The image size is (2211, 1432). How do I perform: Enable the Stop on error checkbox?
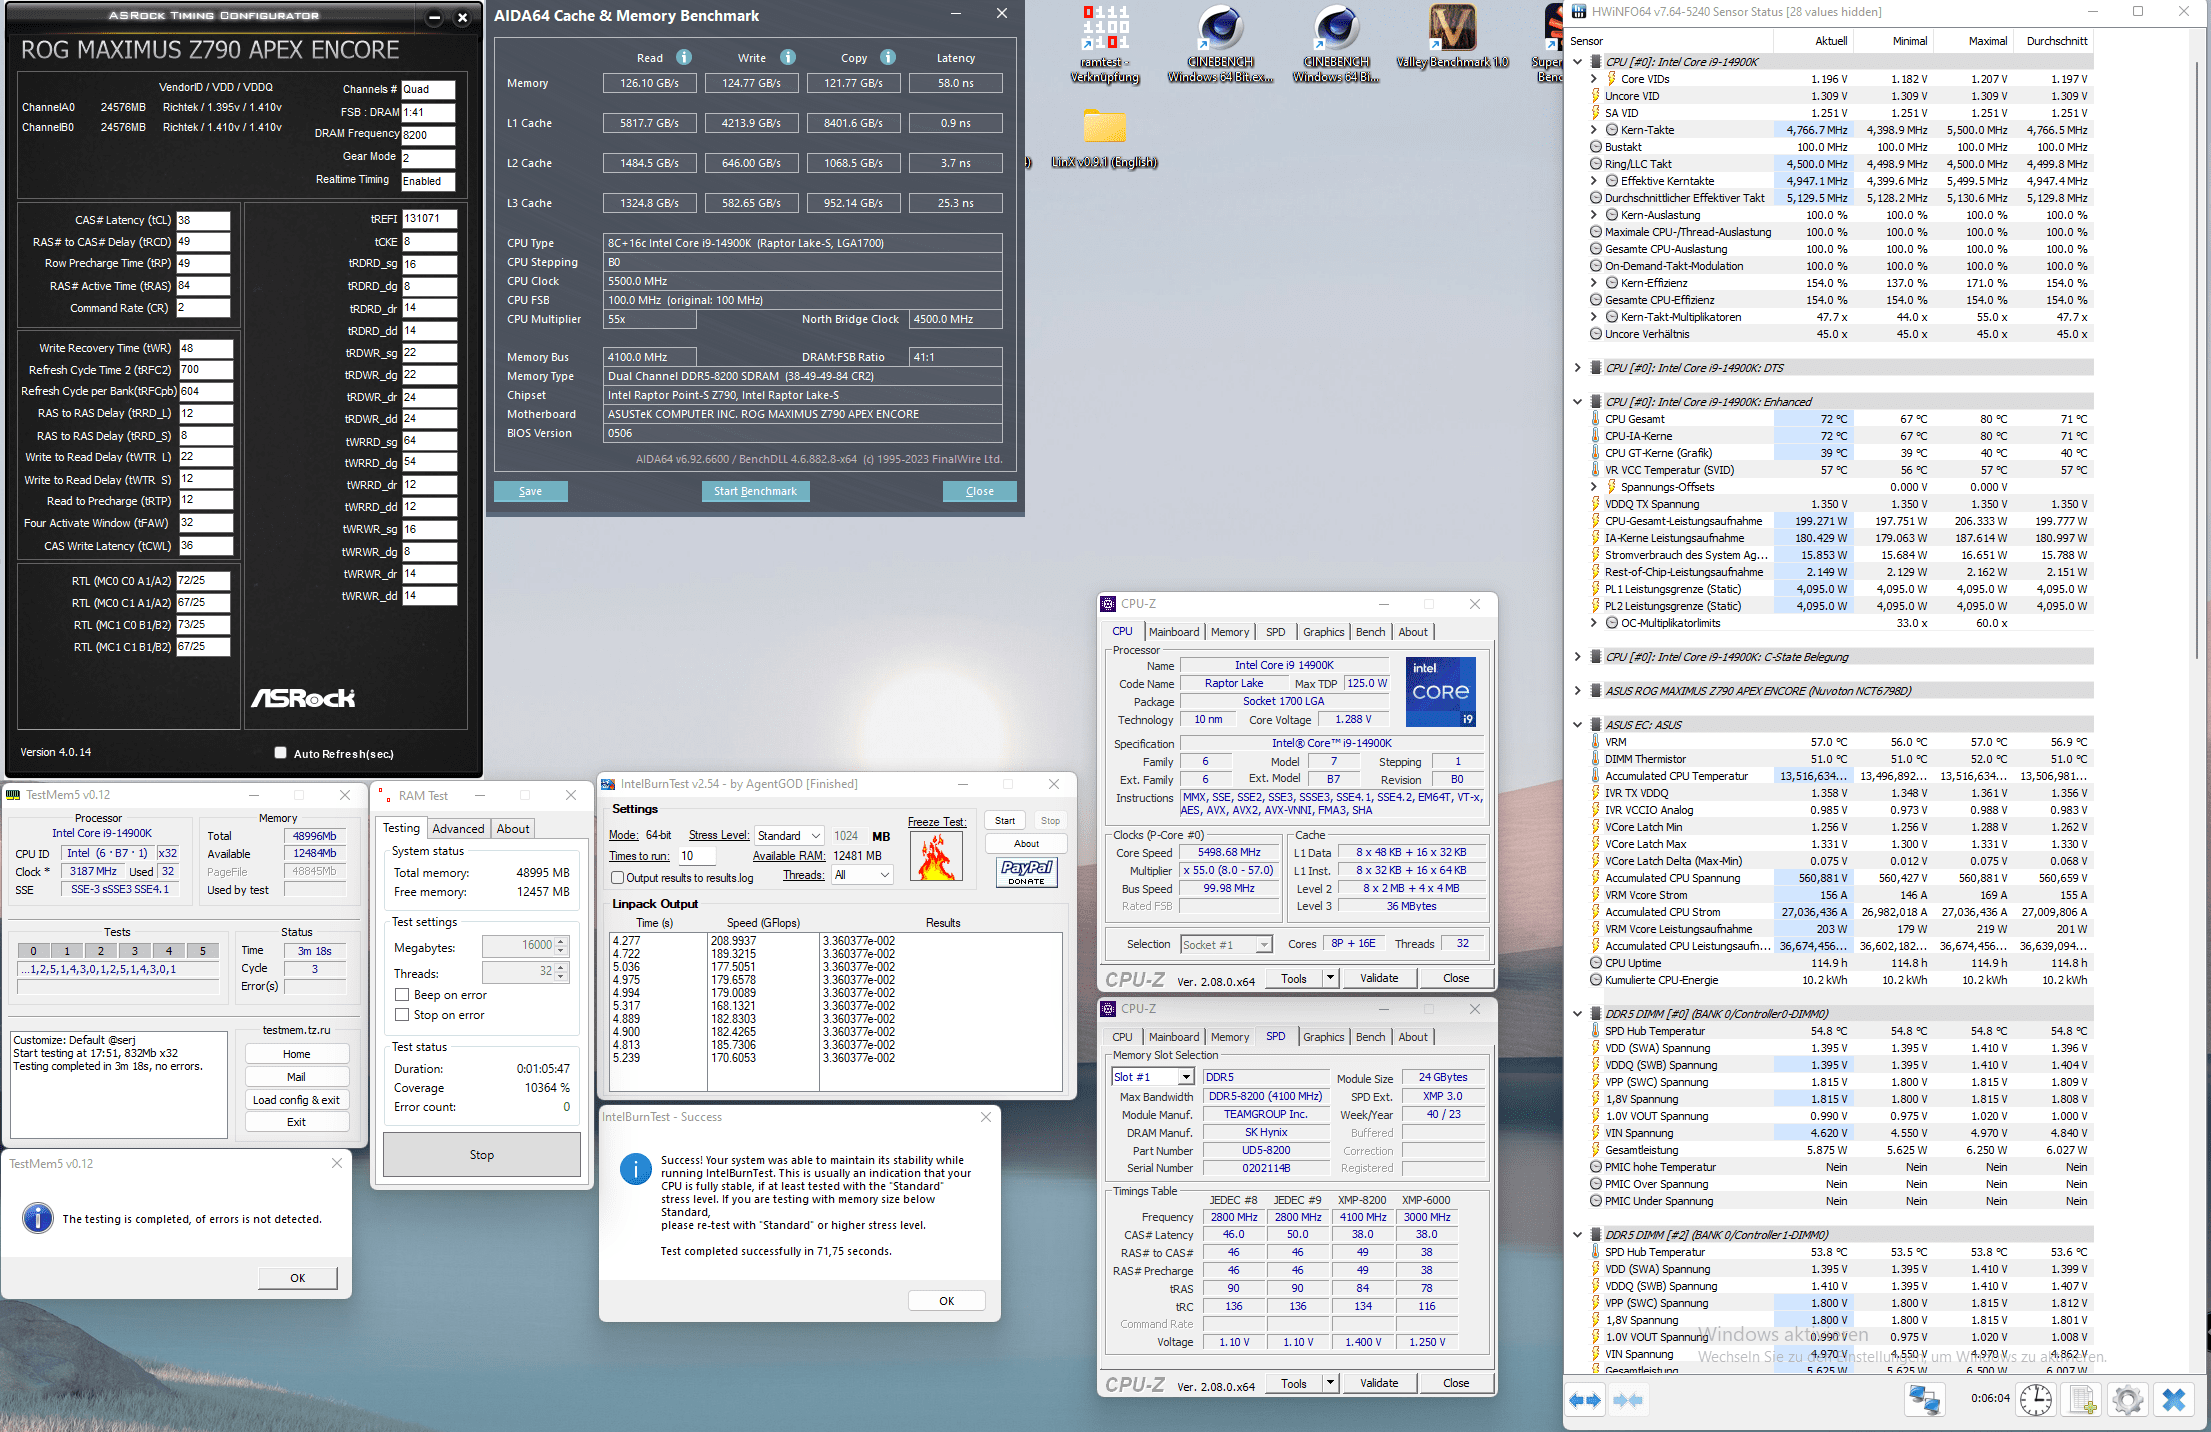point(402,1015)
